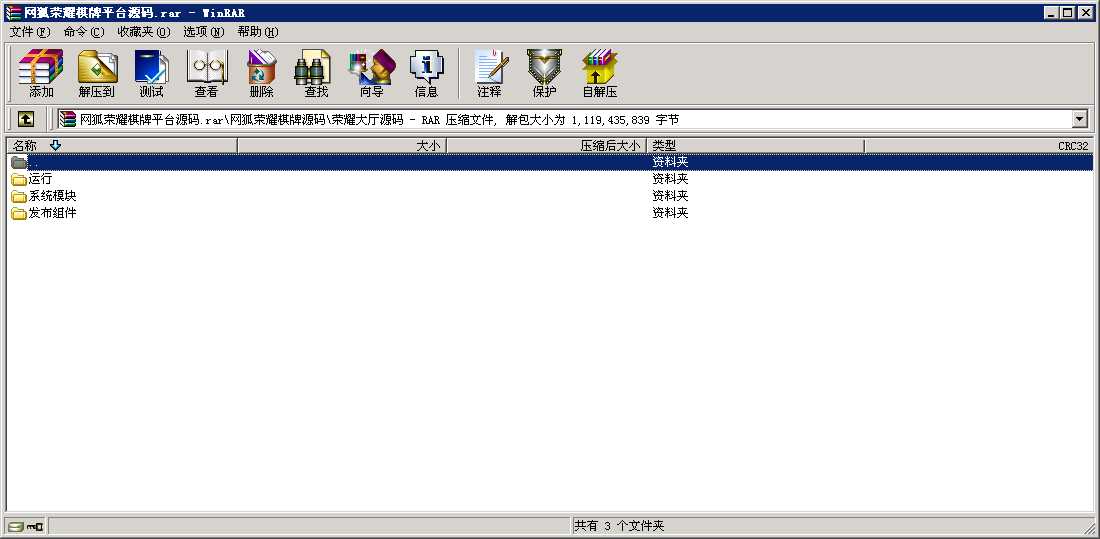Sort by the 类型 column header

click(755, 145)
